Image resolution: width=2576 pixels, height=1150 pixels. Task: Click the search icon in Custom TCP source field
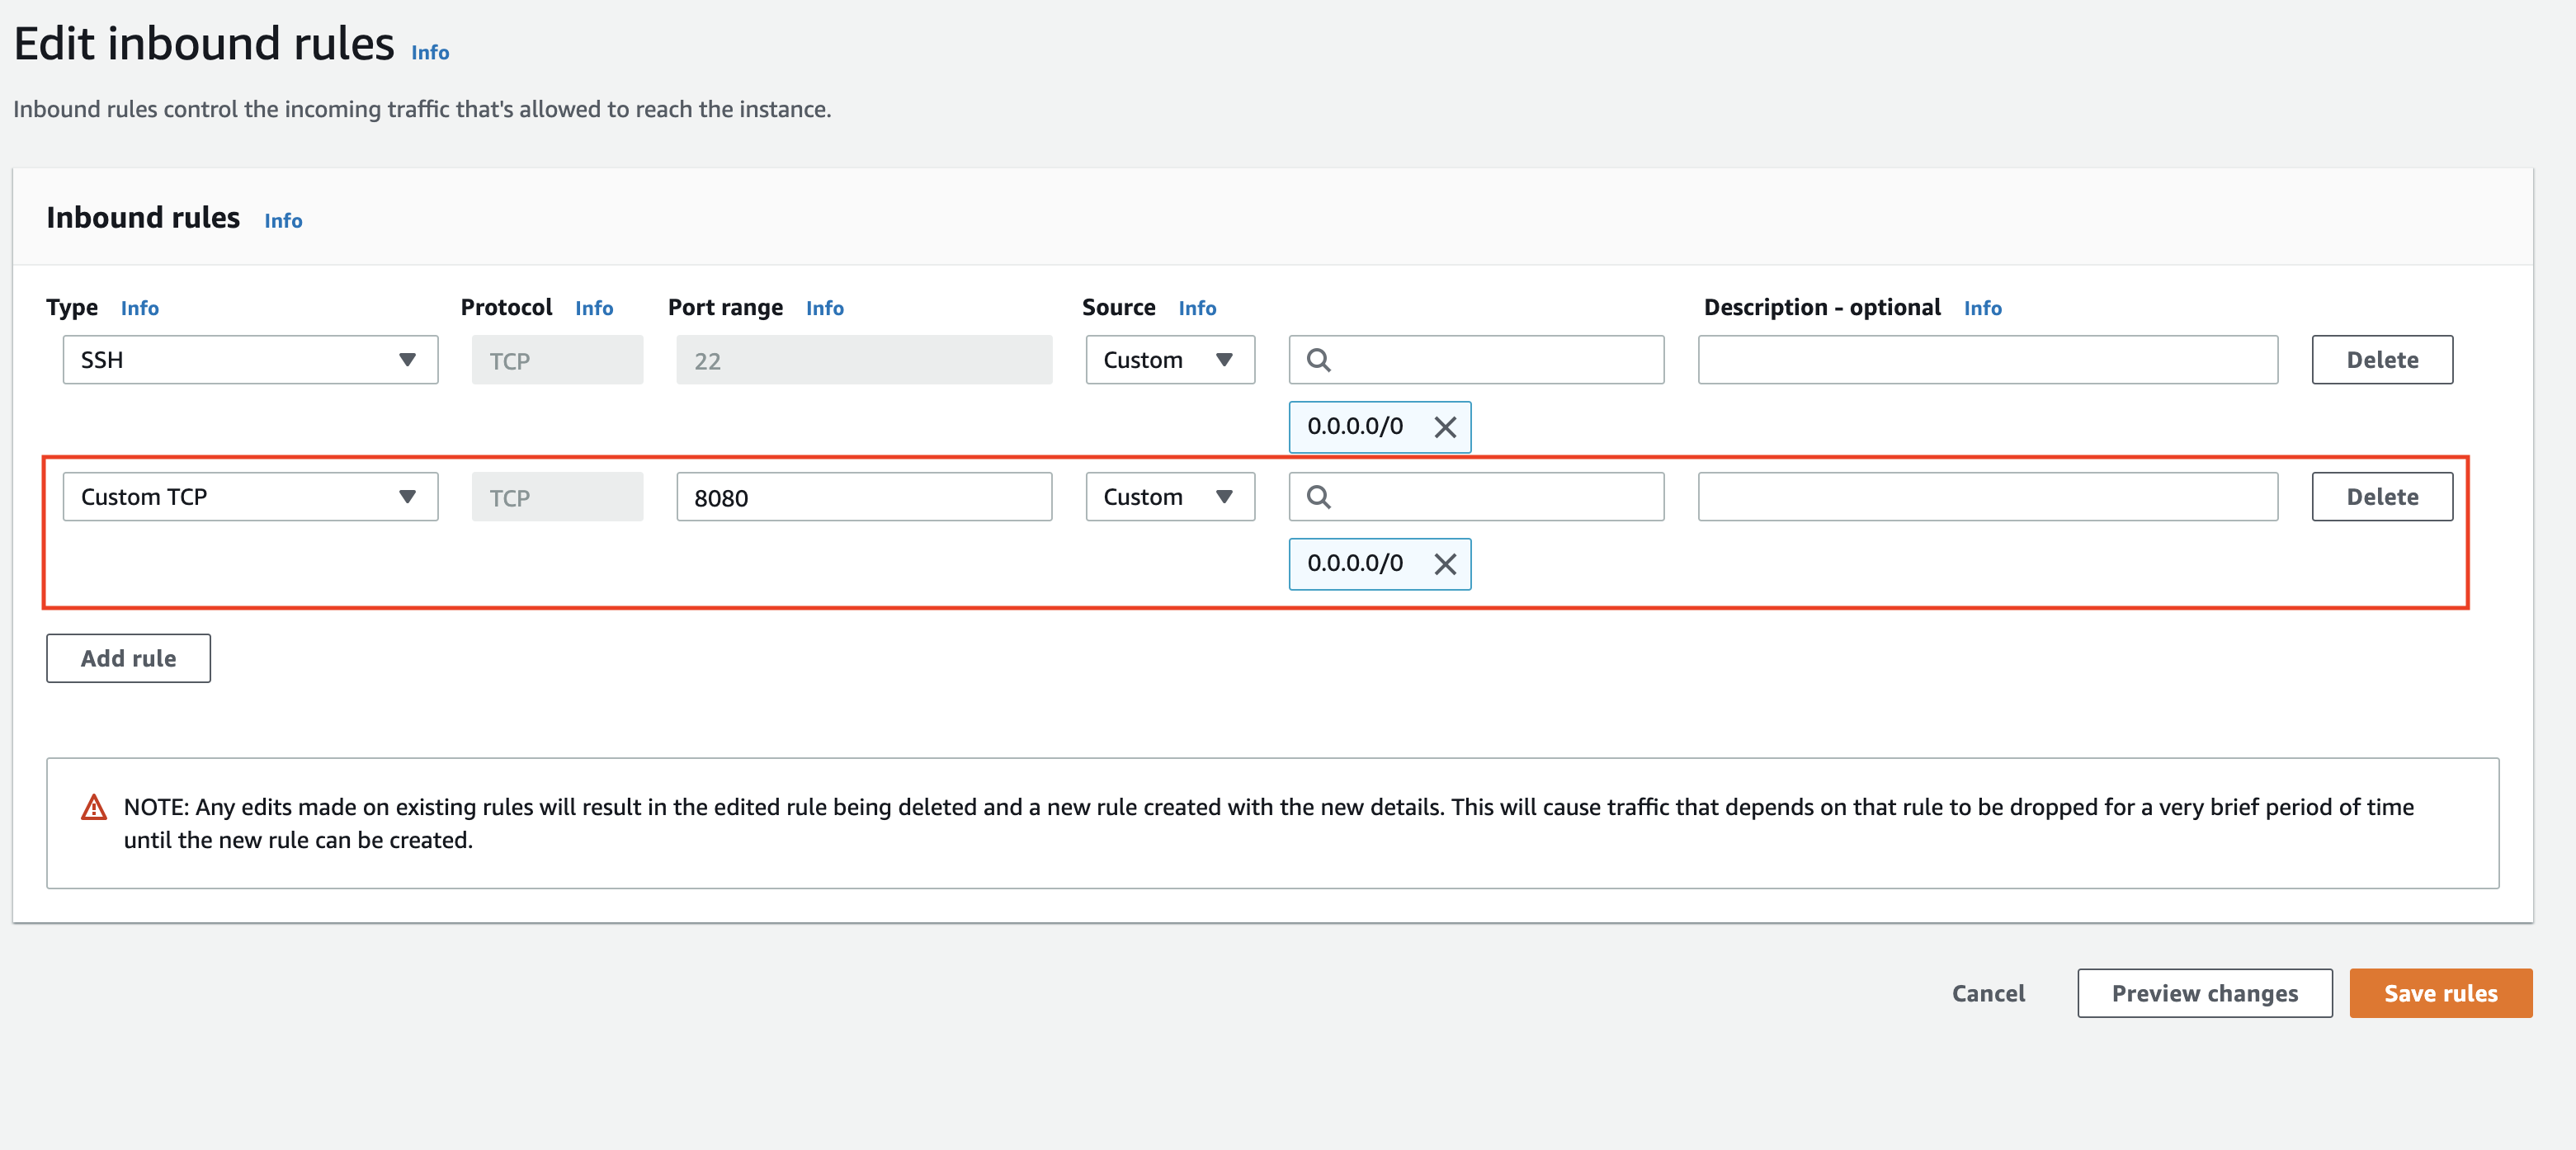coord(1318,497)
